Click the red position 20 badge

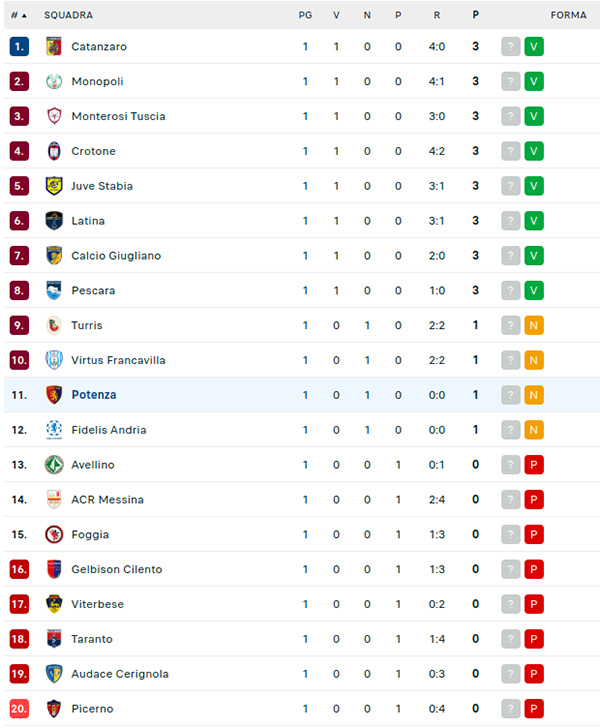point(19,709)
